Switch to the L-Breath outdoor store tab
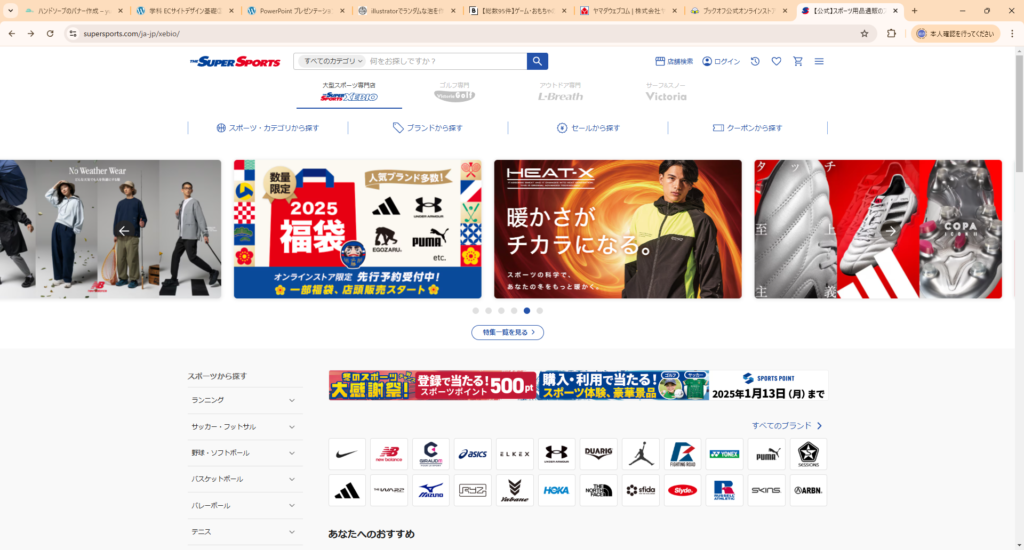The width and height of the screenshot is (1024, 550). (560, 94)
